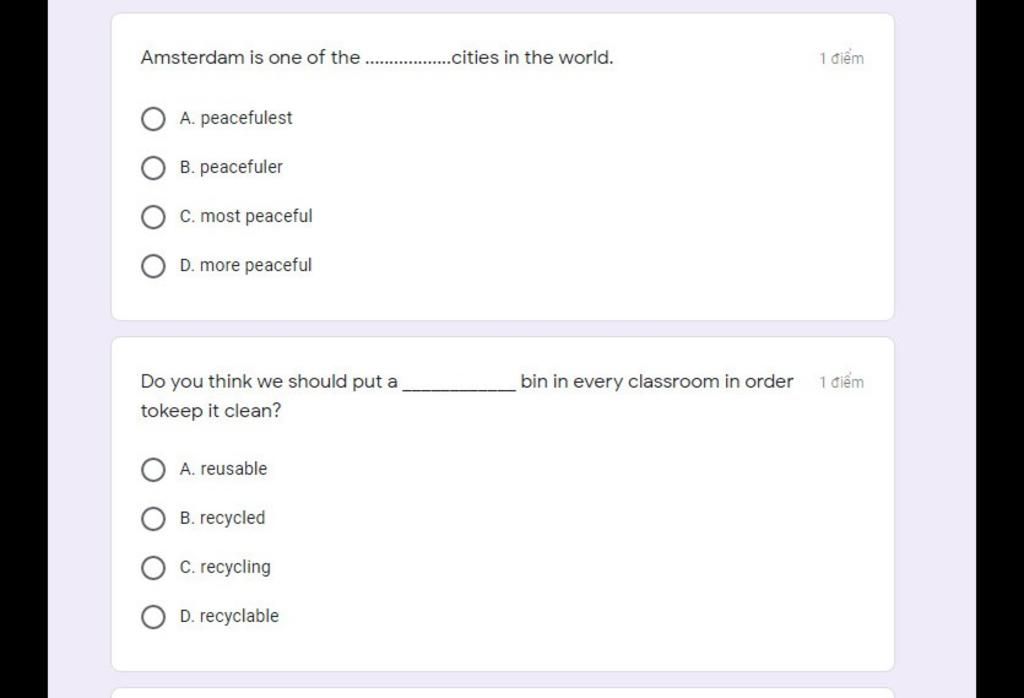This screenshot has width=1024, height=698.
Task: Click the 'B. peacefuler' answer text
Action: pyautogui.click(x=231, y=167)
